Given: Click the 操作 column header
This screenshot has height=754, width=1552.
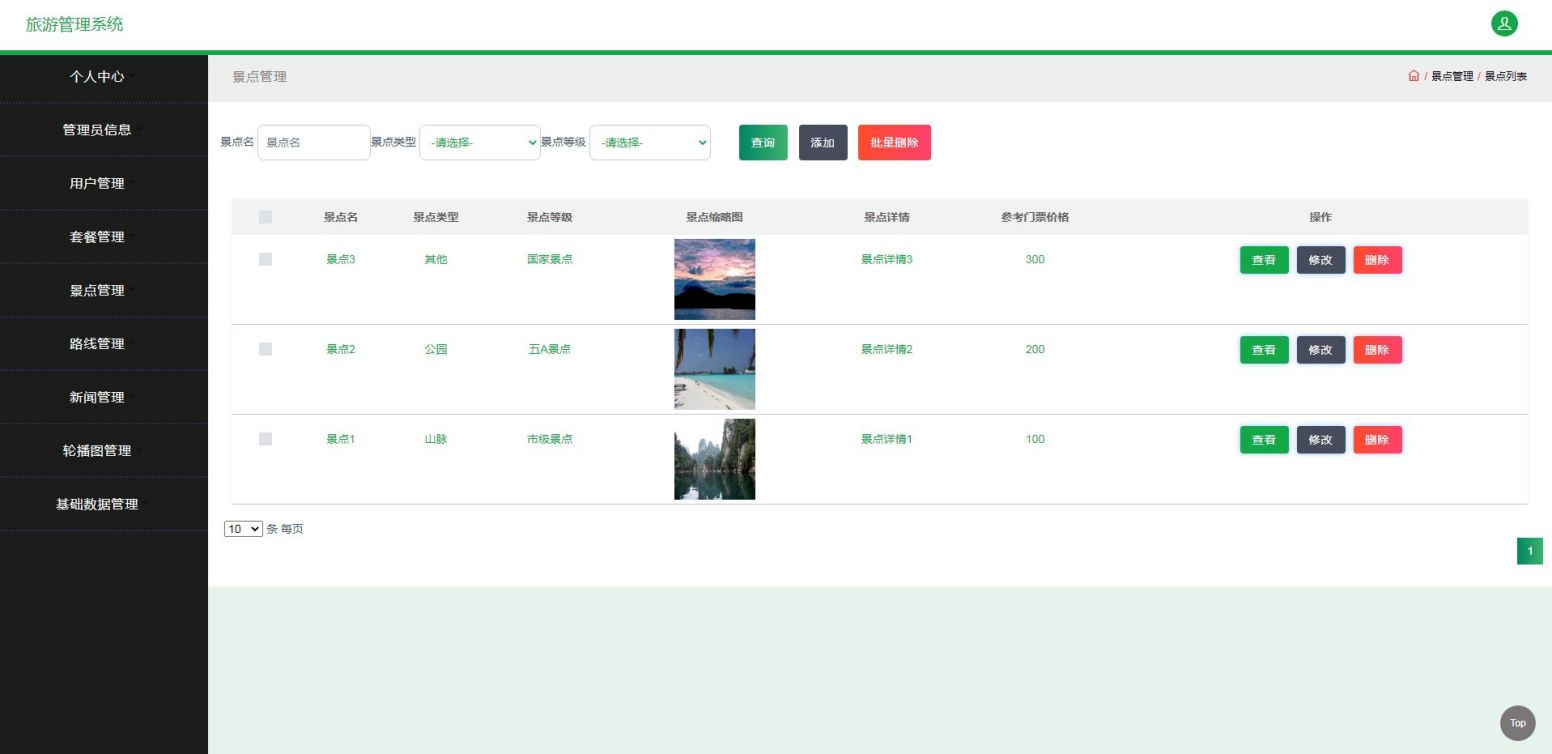Looking at the screenshot, I should pyautogui.click(x=1321, y=217).
